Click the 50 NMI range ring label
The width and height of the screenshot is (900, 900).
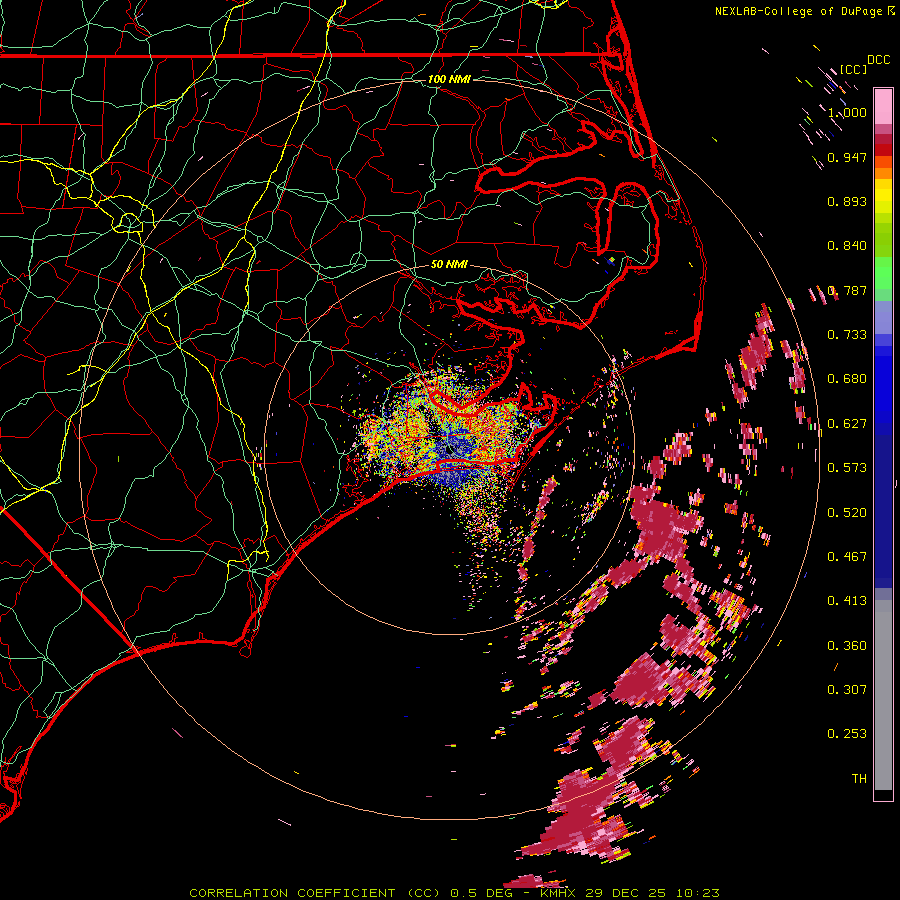click(x=449, y=264)
